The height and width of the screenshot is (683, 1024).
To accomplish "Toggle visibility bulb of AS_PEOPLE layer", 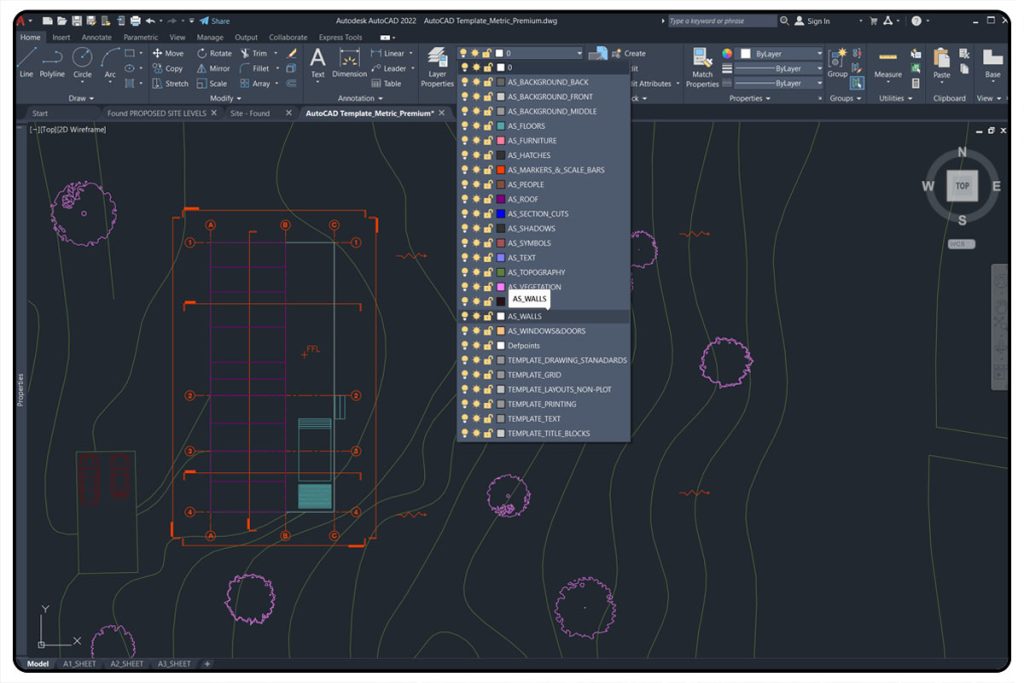I will [464, 185].
